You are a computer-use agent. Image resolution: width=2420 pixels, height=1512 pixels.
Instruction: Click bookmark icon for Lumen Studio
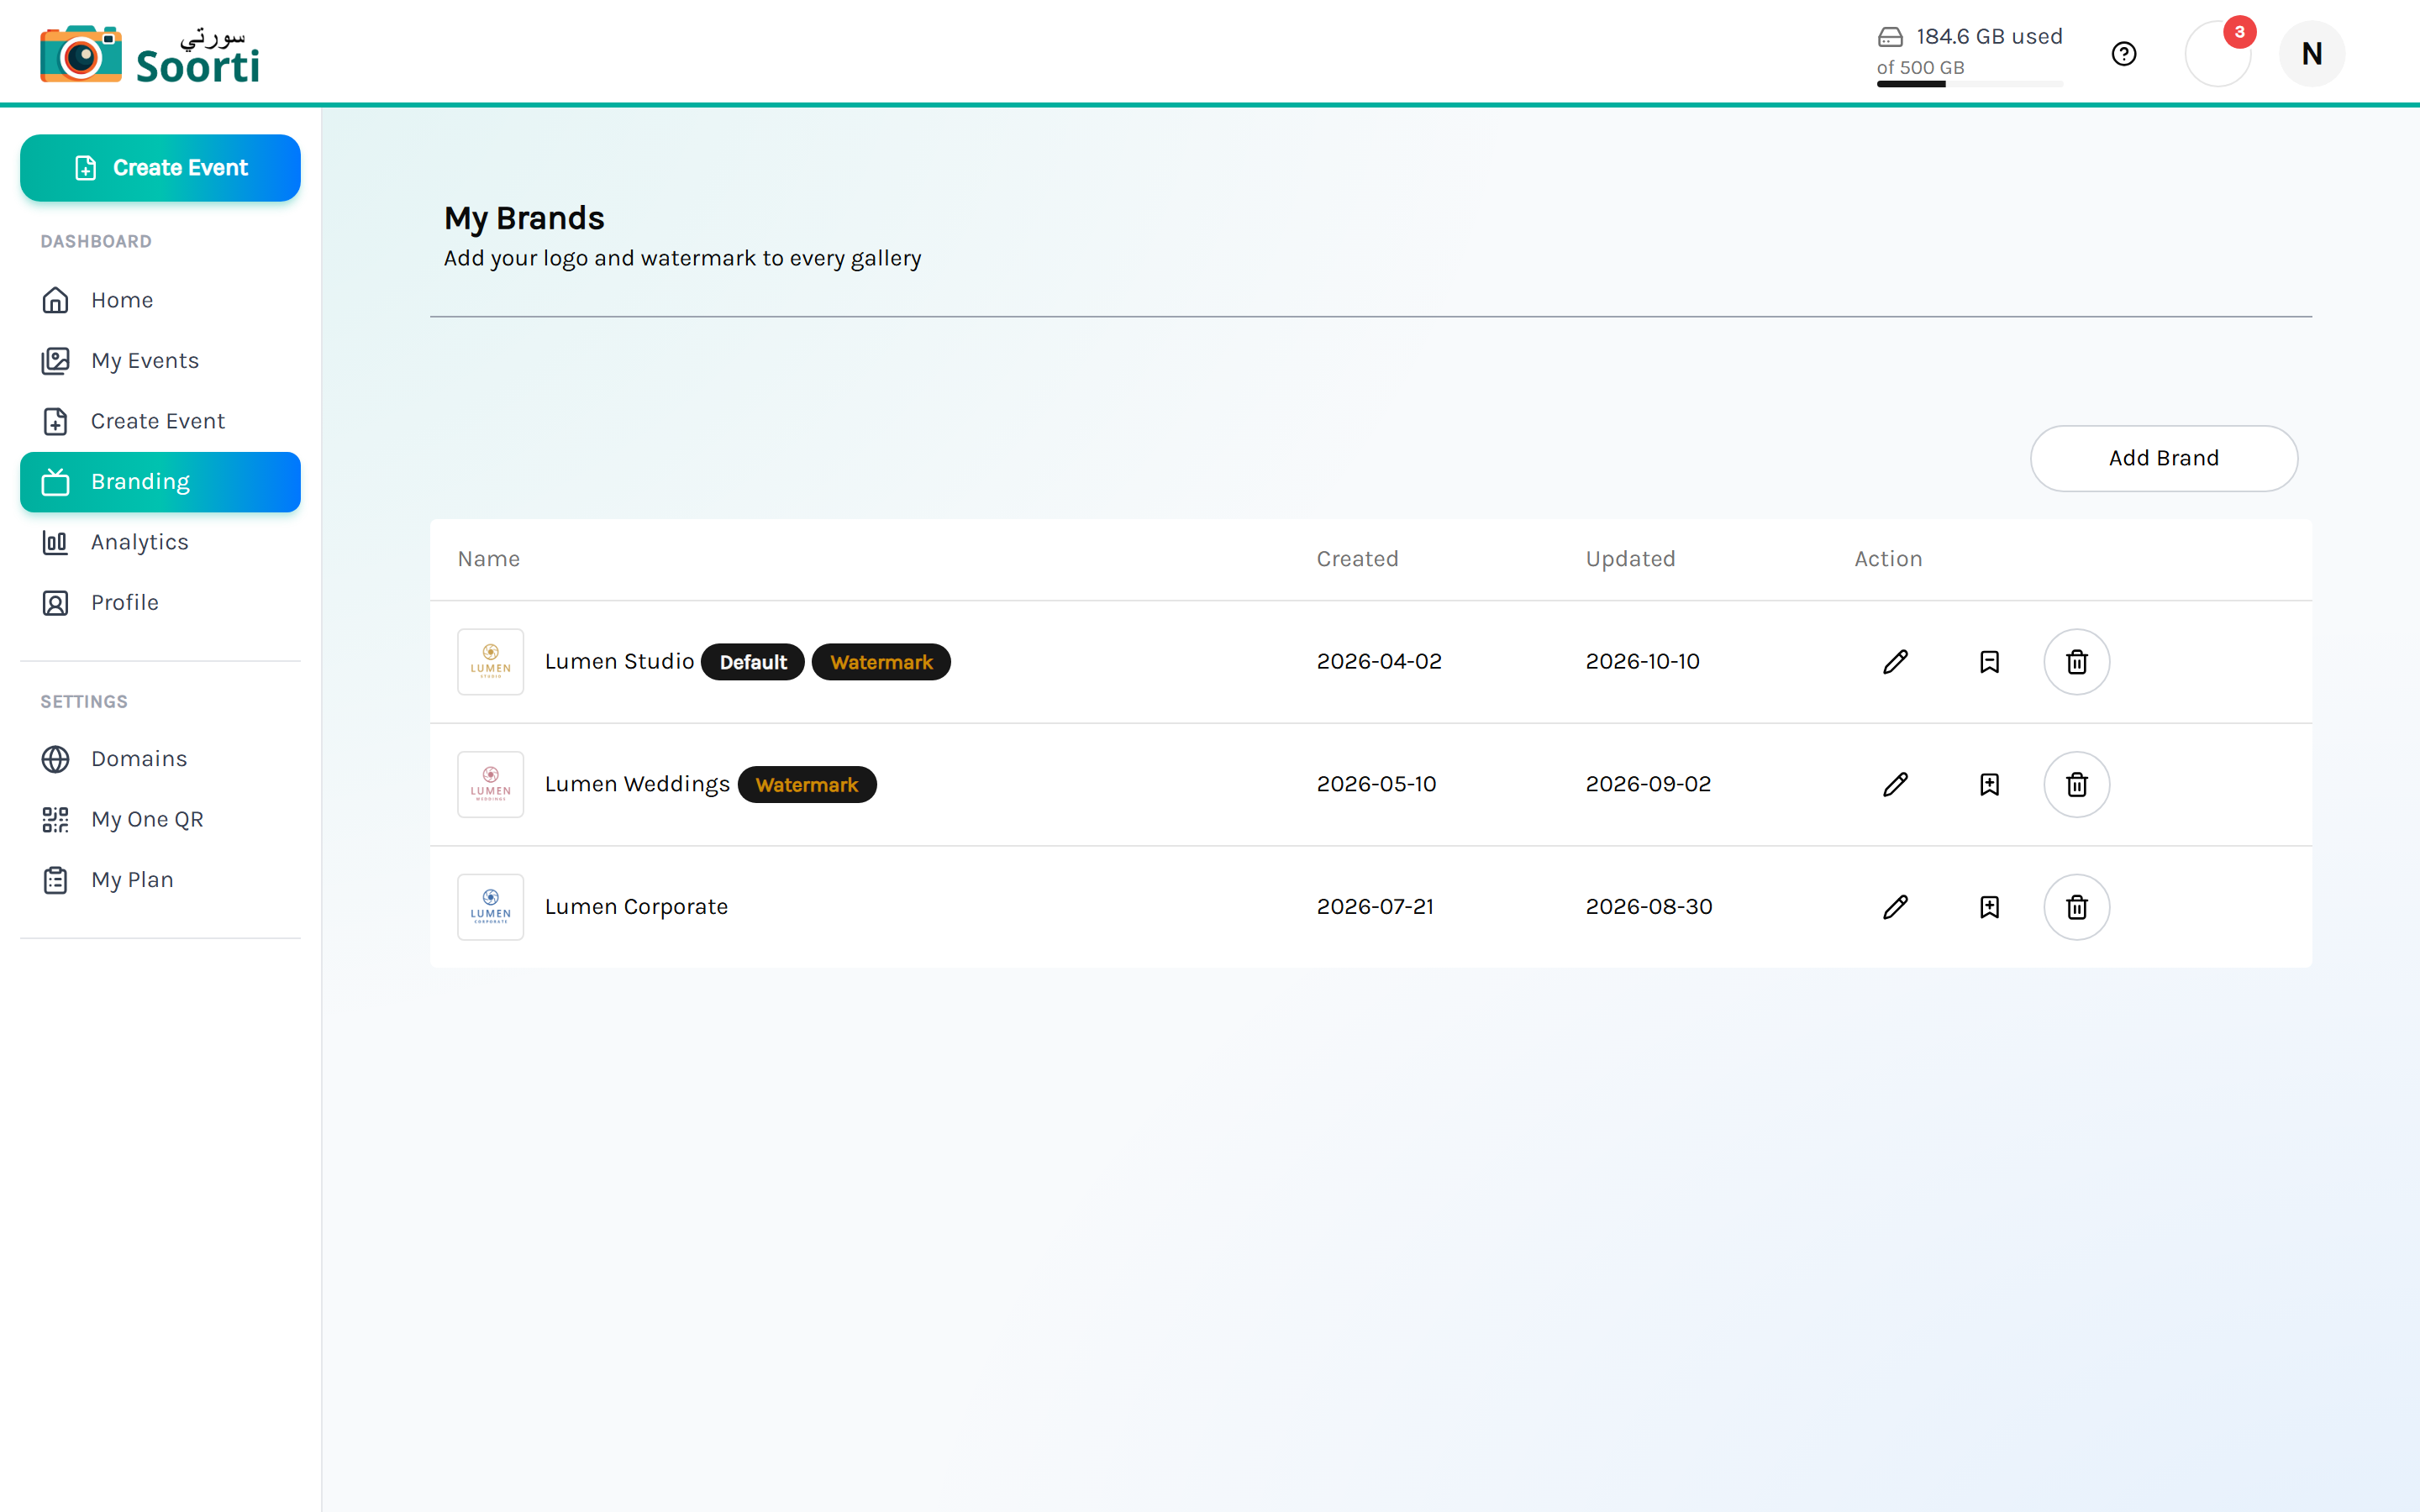(1989, 662)
